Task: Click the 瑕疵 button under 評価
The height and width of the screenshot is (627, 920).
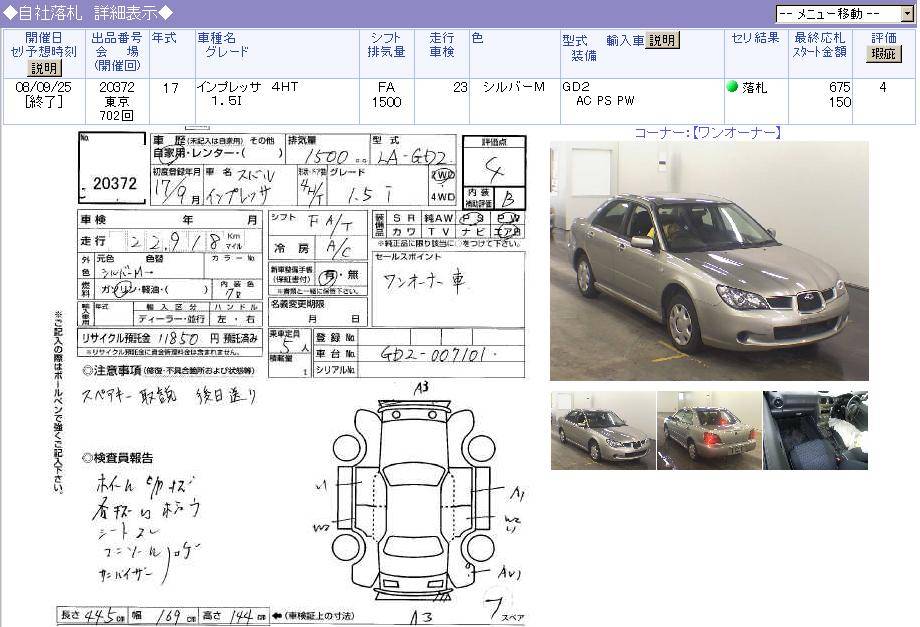Action: [883, 54]
